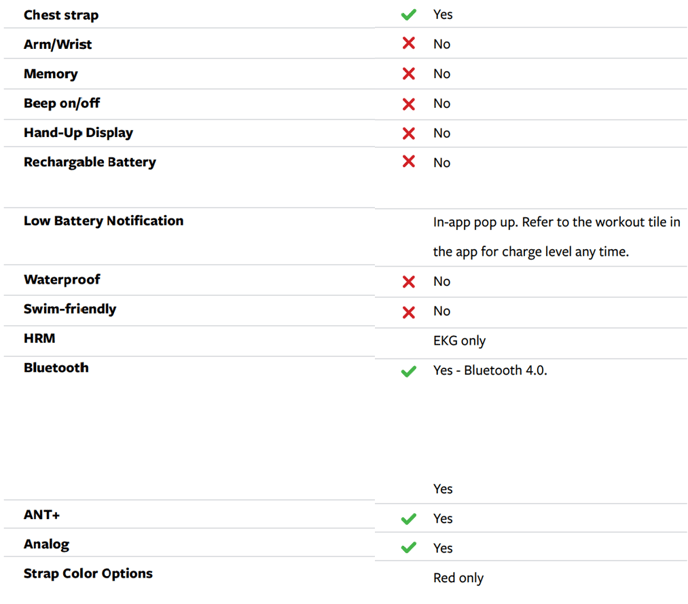This screenshot has height=604, width=688.
Task: Click the red X for Waterproof
Action: tap(408, 282)
